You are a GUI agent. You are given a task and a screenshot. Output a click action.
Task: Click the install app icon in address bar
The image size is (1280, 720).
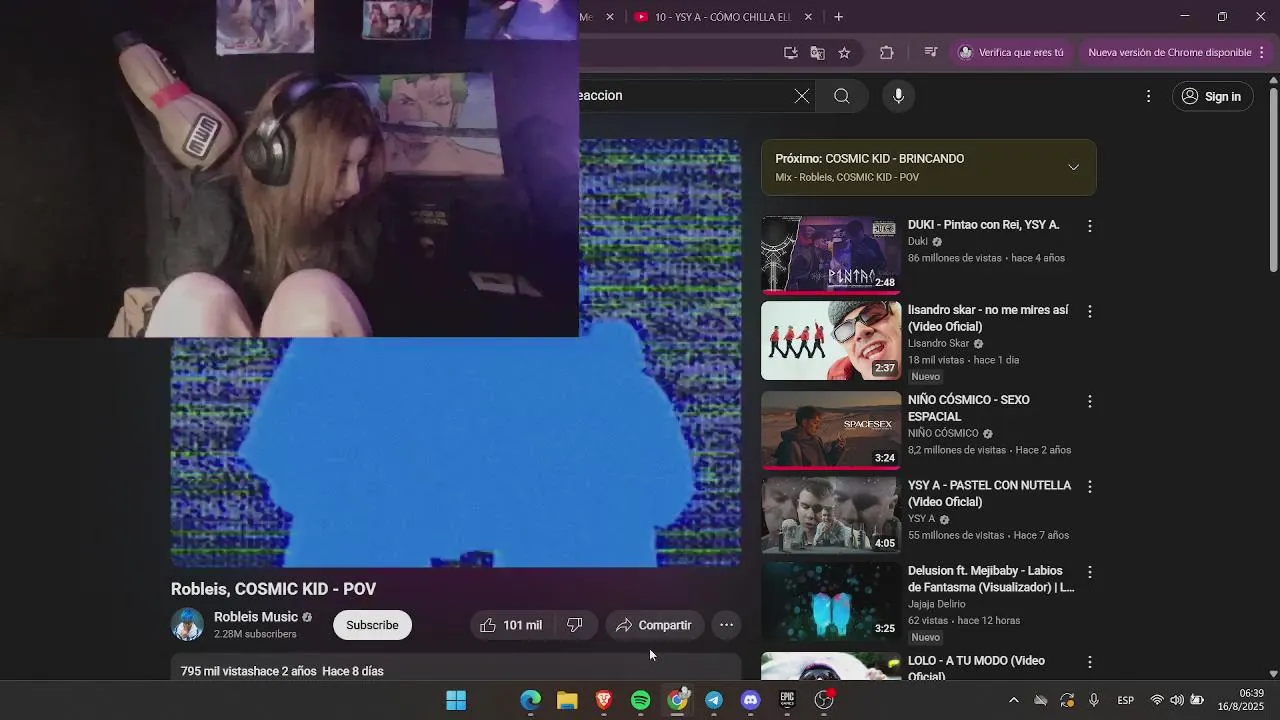click(x=790, y=53)
